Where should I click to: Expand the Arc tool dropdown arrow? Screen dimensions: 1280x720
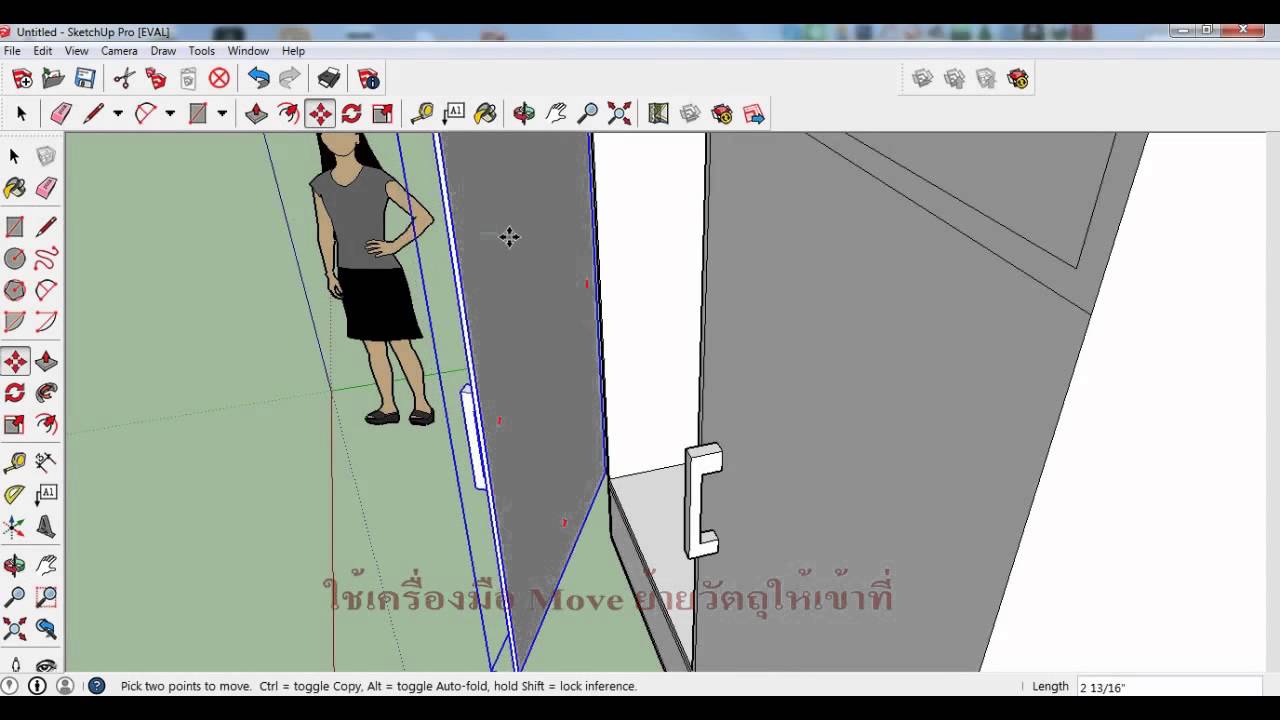pyautogui.click(x=170, y=113)
